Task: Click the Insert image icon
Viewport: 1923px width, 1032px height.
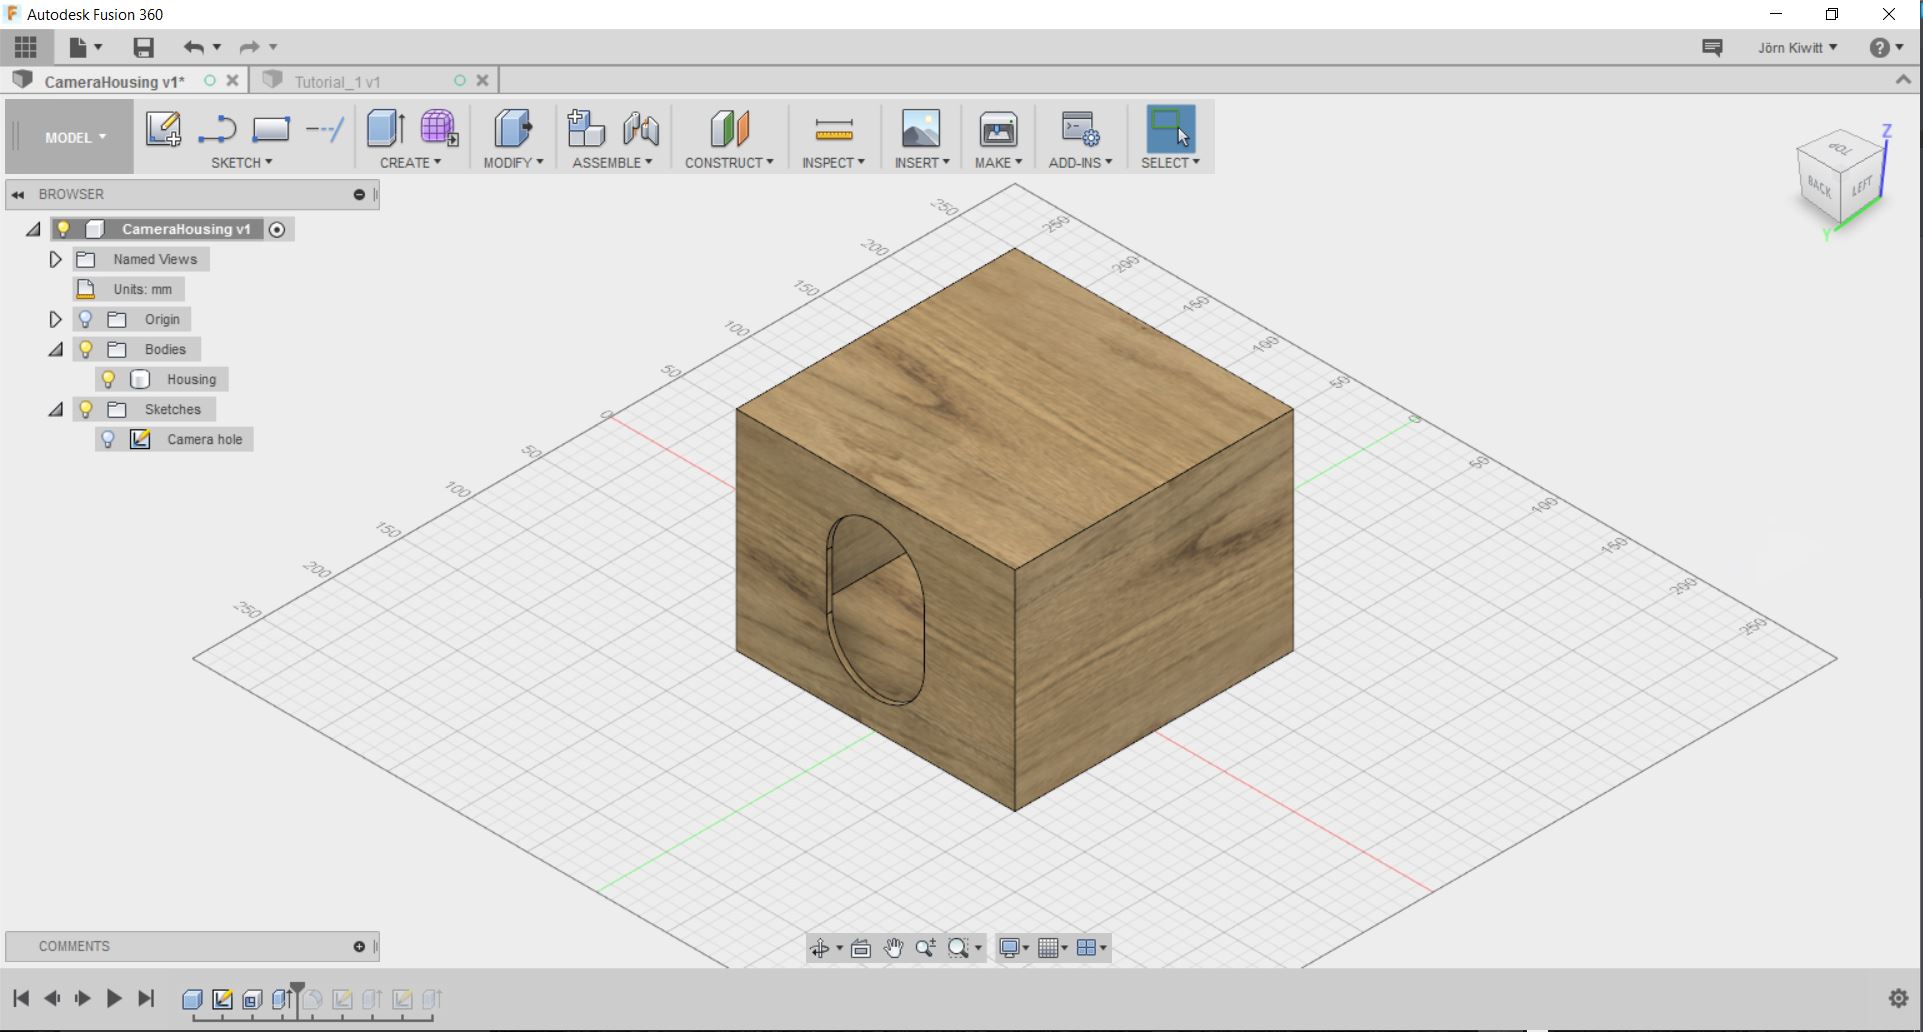Action: click(921, 129)
